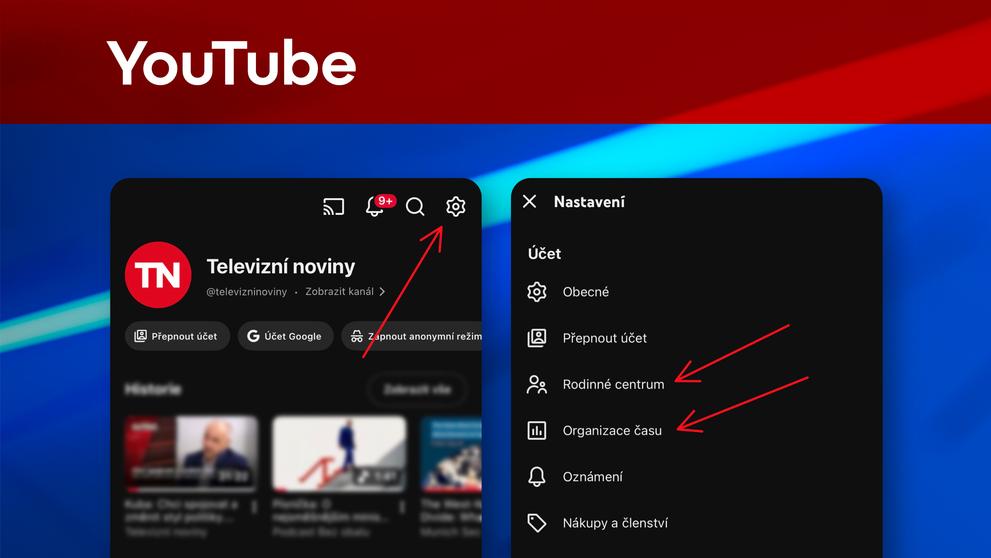Click the Oznámení bell icon in settings

[x=537, y=476]
